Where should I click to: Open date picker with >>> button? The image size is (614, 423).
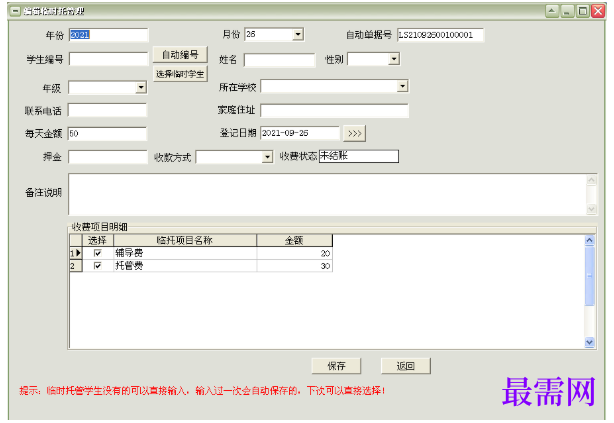click(x=354, y=134)
